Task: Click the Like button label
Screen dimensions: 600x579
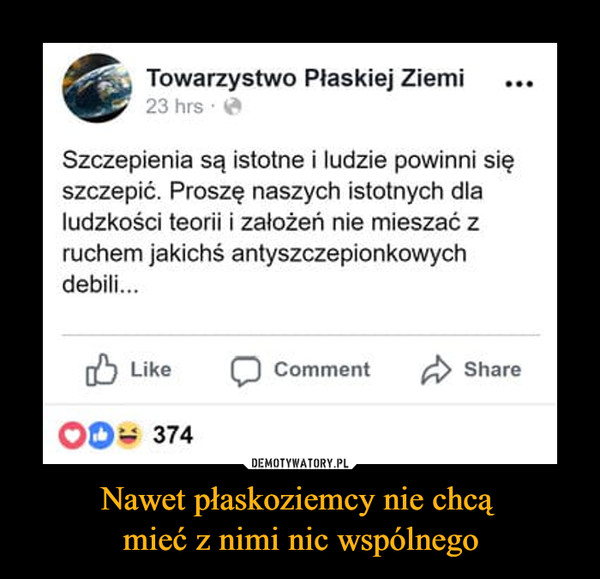Action: pos(151,370)
